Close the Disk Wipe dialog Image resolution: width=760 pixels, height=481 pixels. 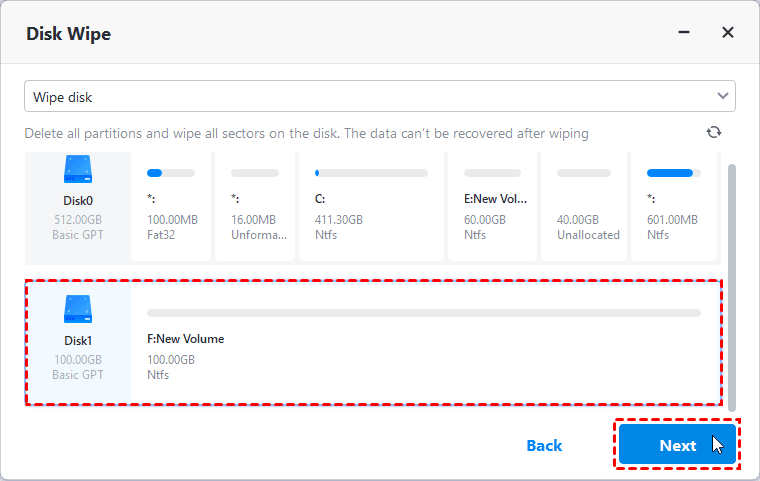(x=728, y=33)
